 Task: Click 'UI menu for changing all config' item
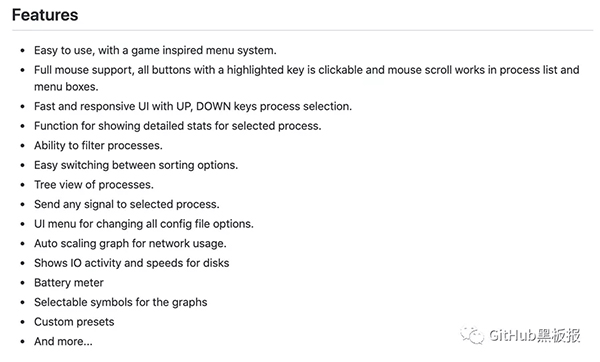pyautogui.click(x=144, y=224)
